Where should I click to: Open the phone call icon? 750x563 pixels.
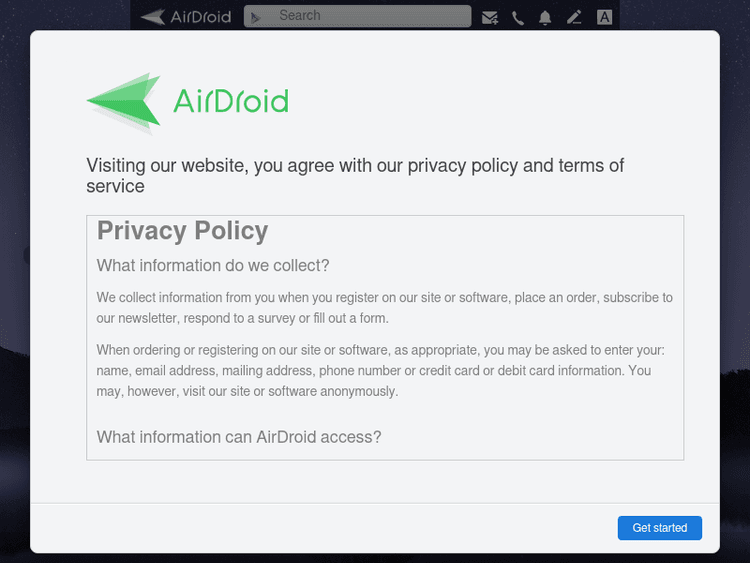point(518,17)
